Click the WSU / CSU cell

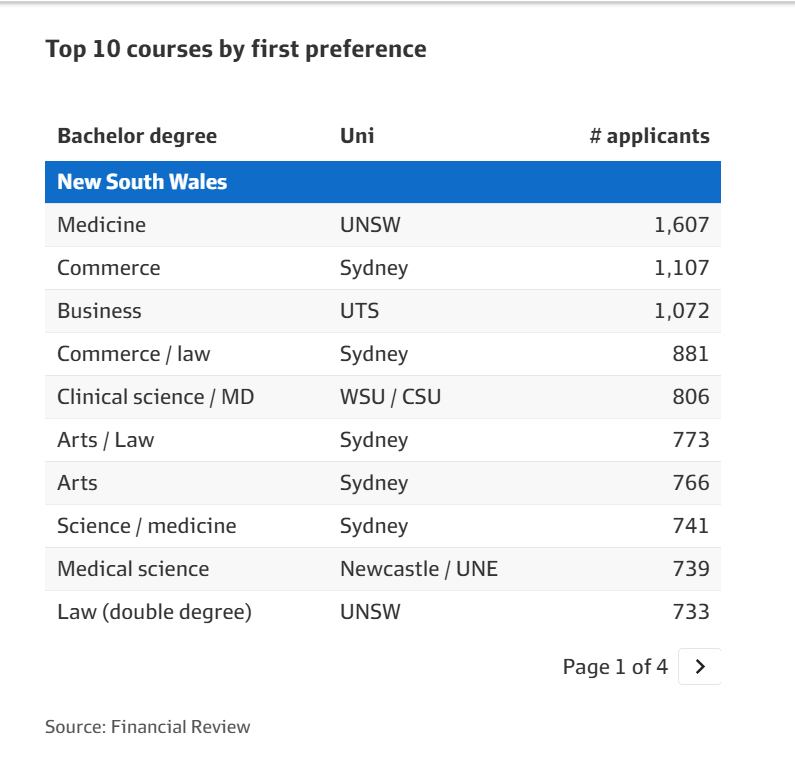pos(390,397)
